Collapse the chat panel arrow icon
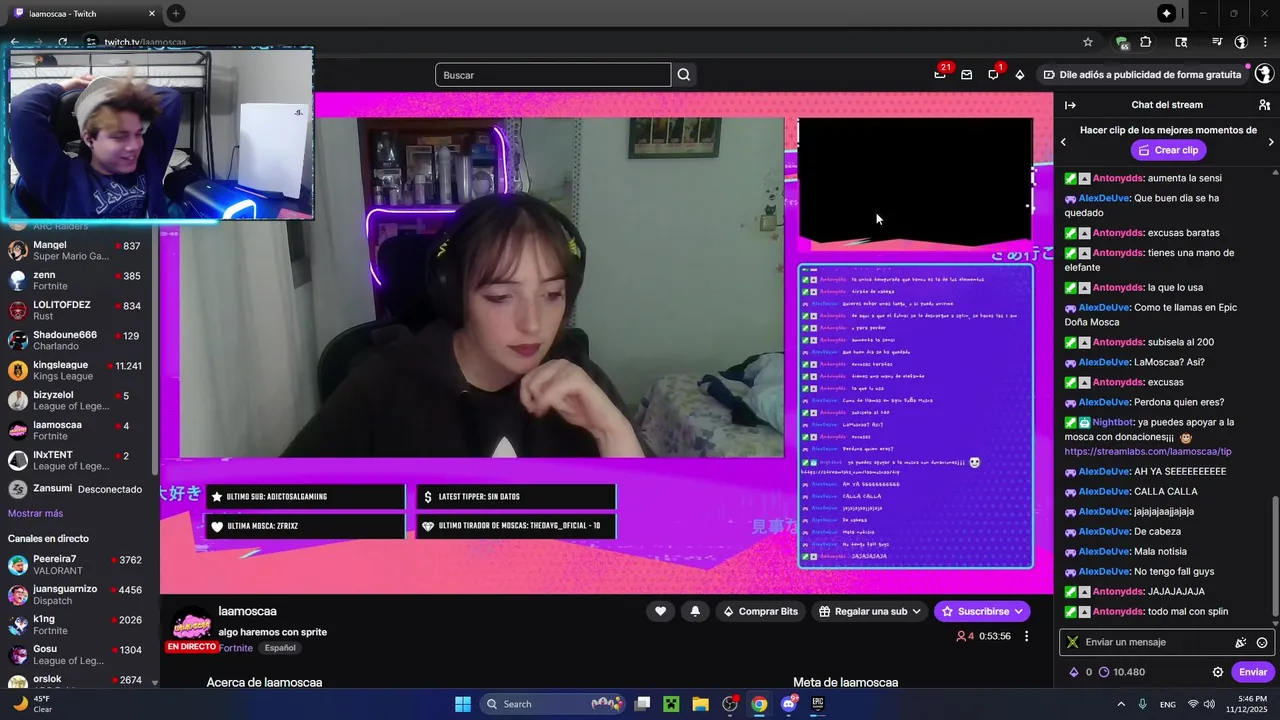 click(x=1070, y=105)
